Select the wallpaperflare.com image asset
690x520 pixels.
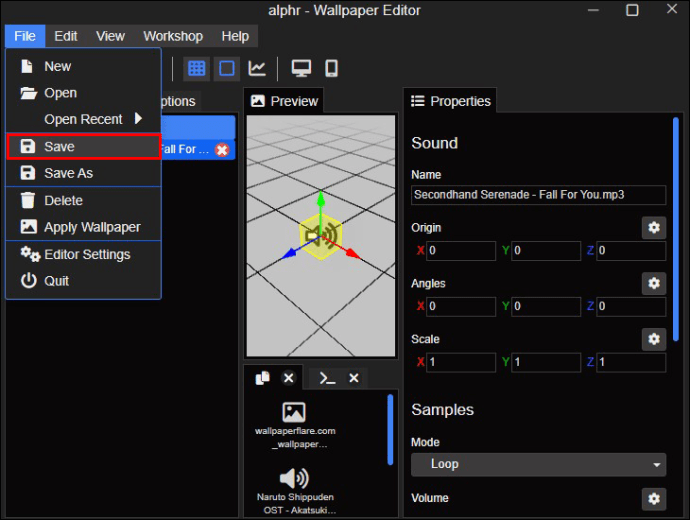point(294,425)
